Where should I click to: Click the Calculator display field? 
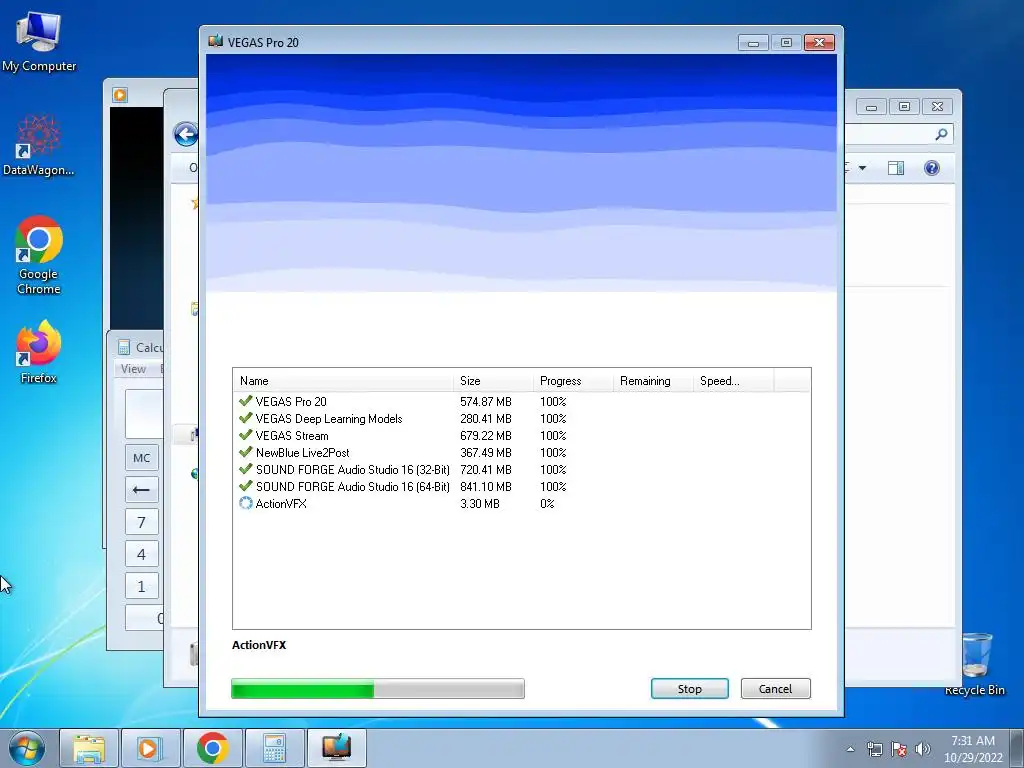[x=144, y=414]
